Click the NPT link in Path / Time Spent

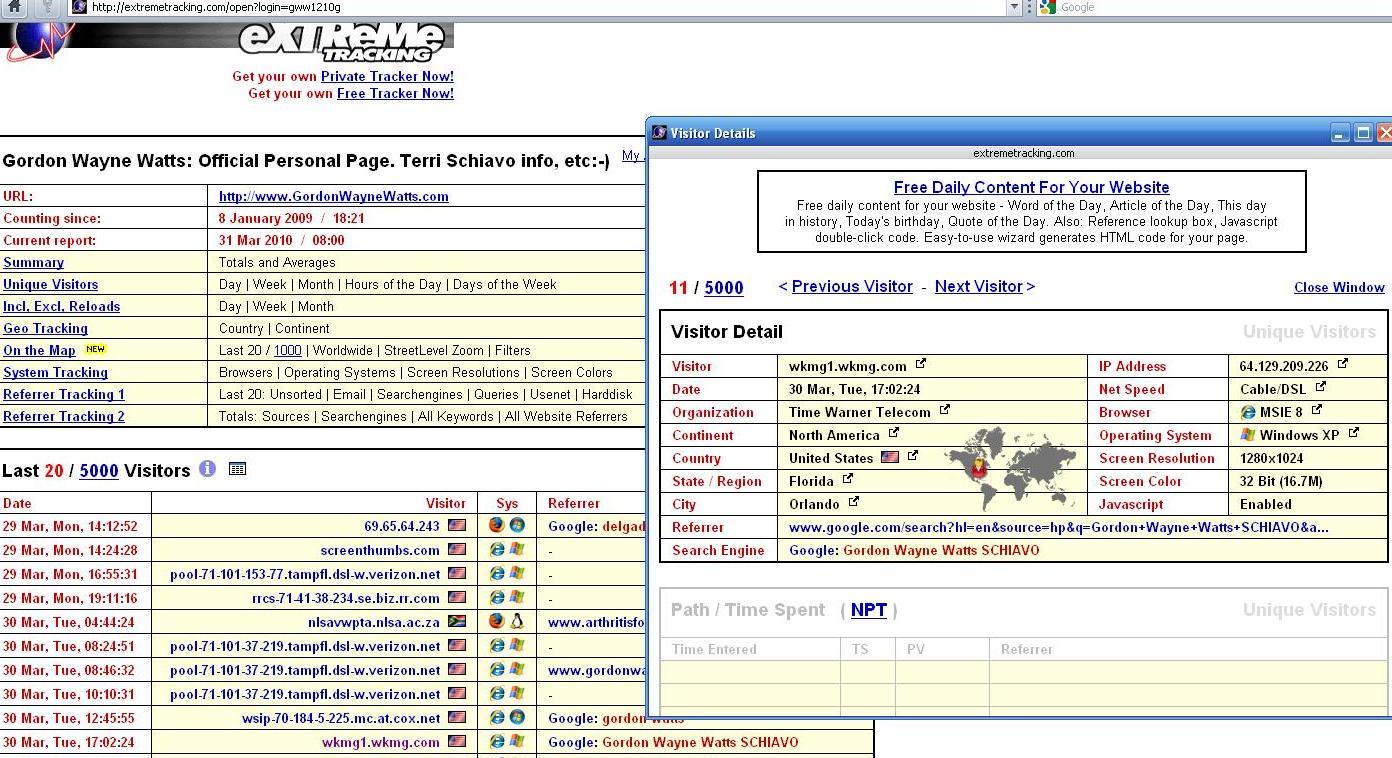pyautogui.click(x=869, y=609)
